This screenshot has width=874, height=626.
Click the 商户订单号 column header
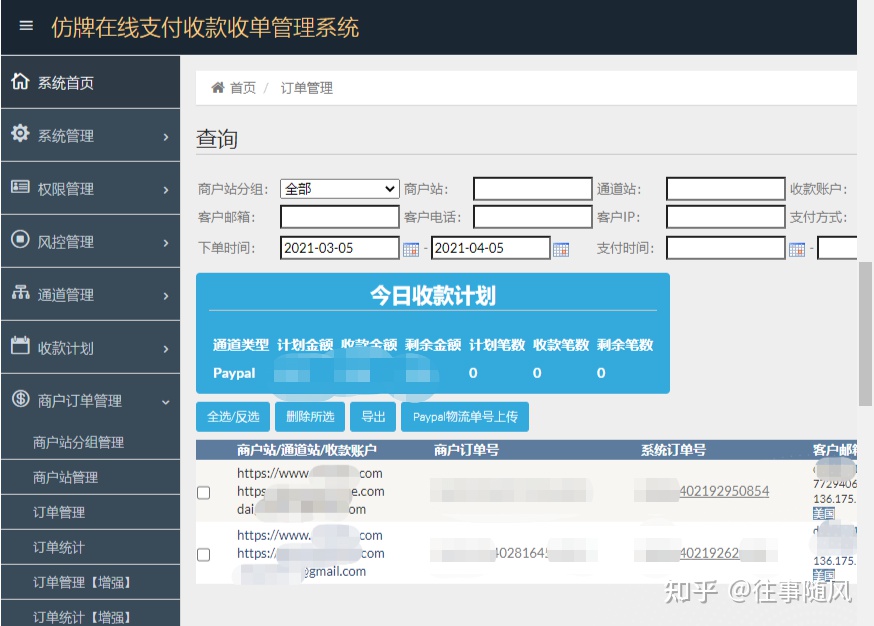pyautogui.click(x=466, y=450)
